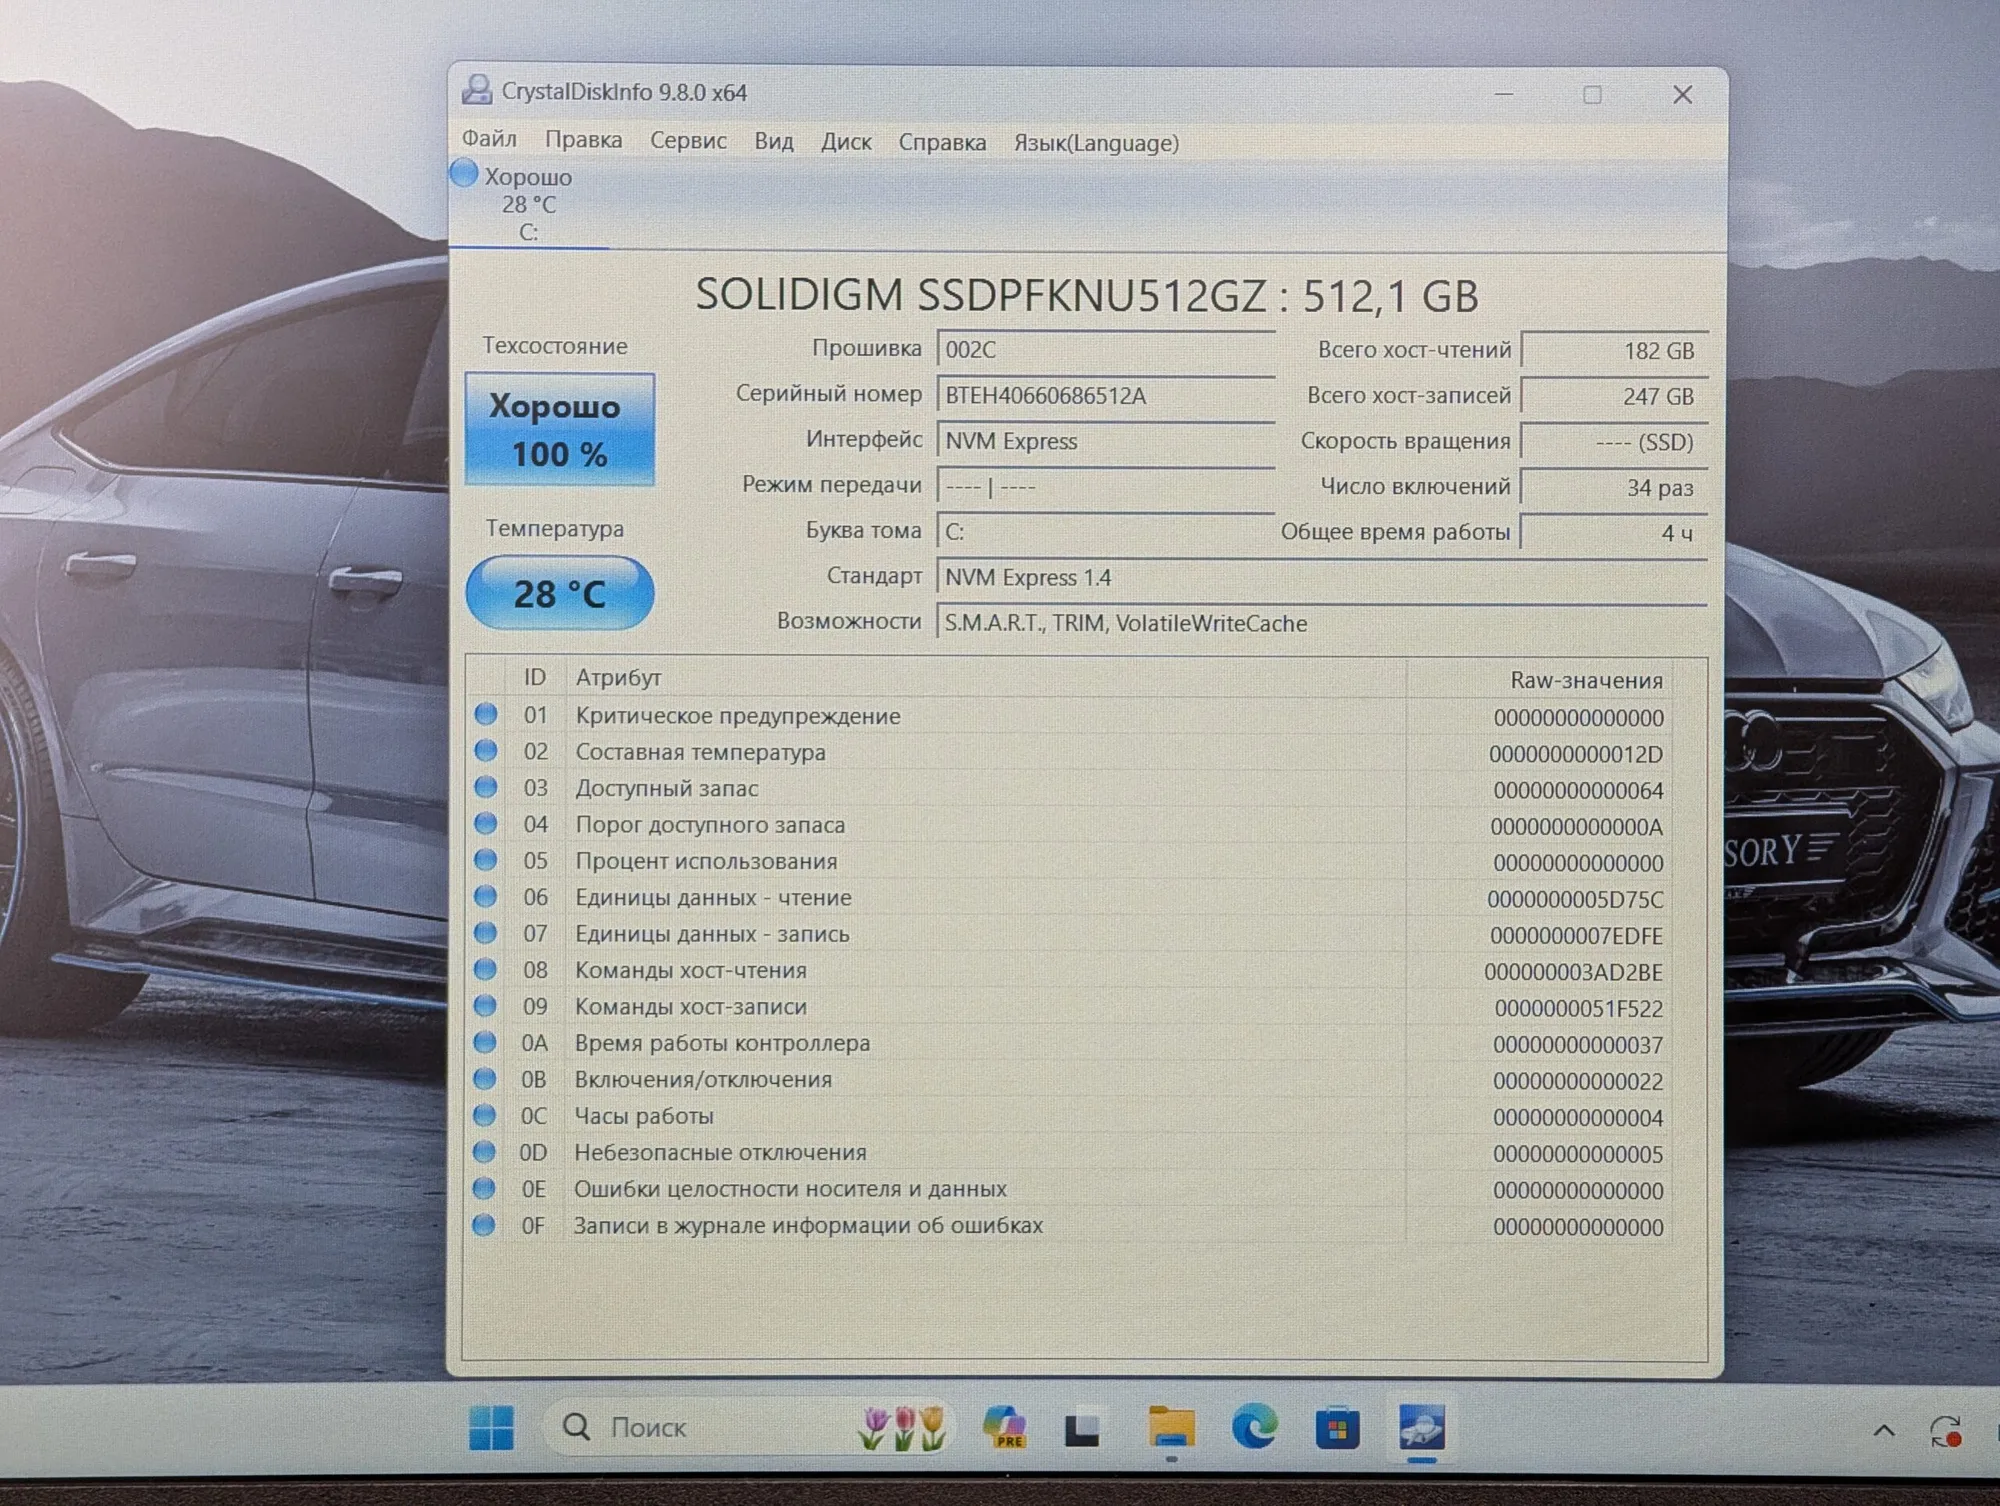This screenshot has height=1506, width=2000.
Task: Click the NVM Express 1.4 standard field
Action: 1321,578
